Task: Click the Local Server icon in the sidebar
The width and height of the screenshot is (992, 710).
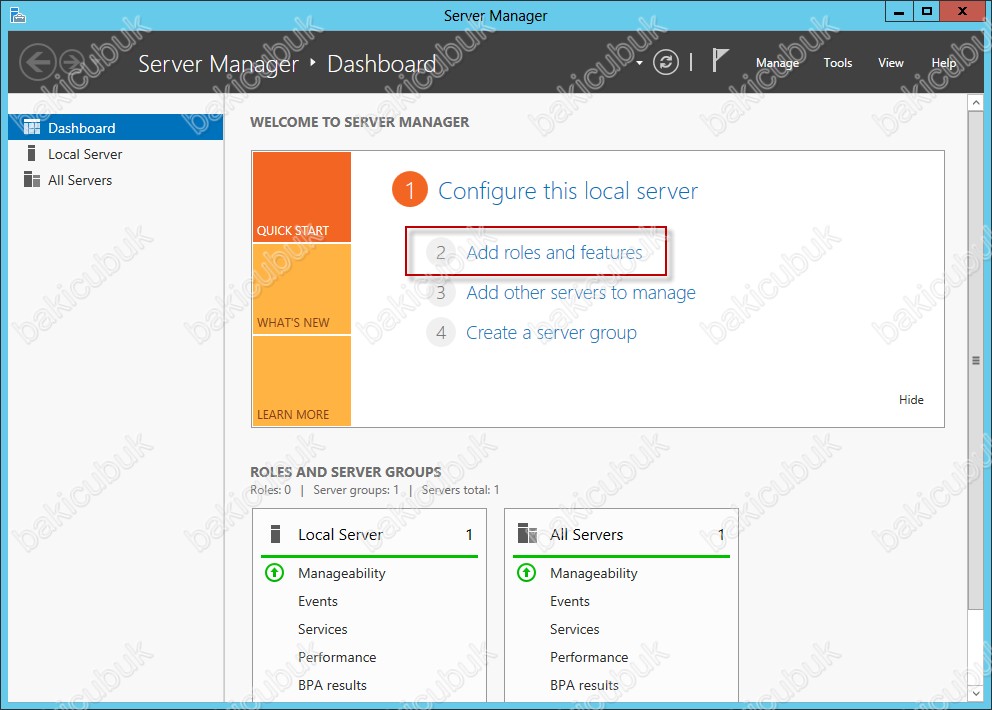Action: click(x=31, y=153)
